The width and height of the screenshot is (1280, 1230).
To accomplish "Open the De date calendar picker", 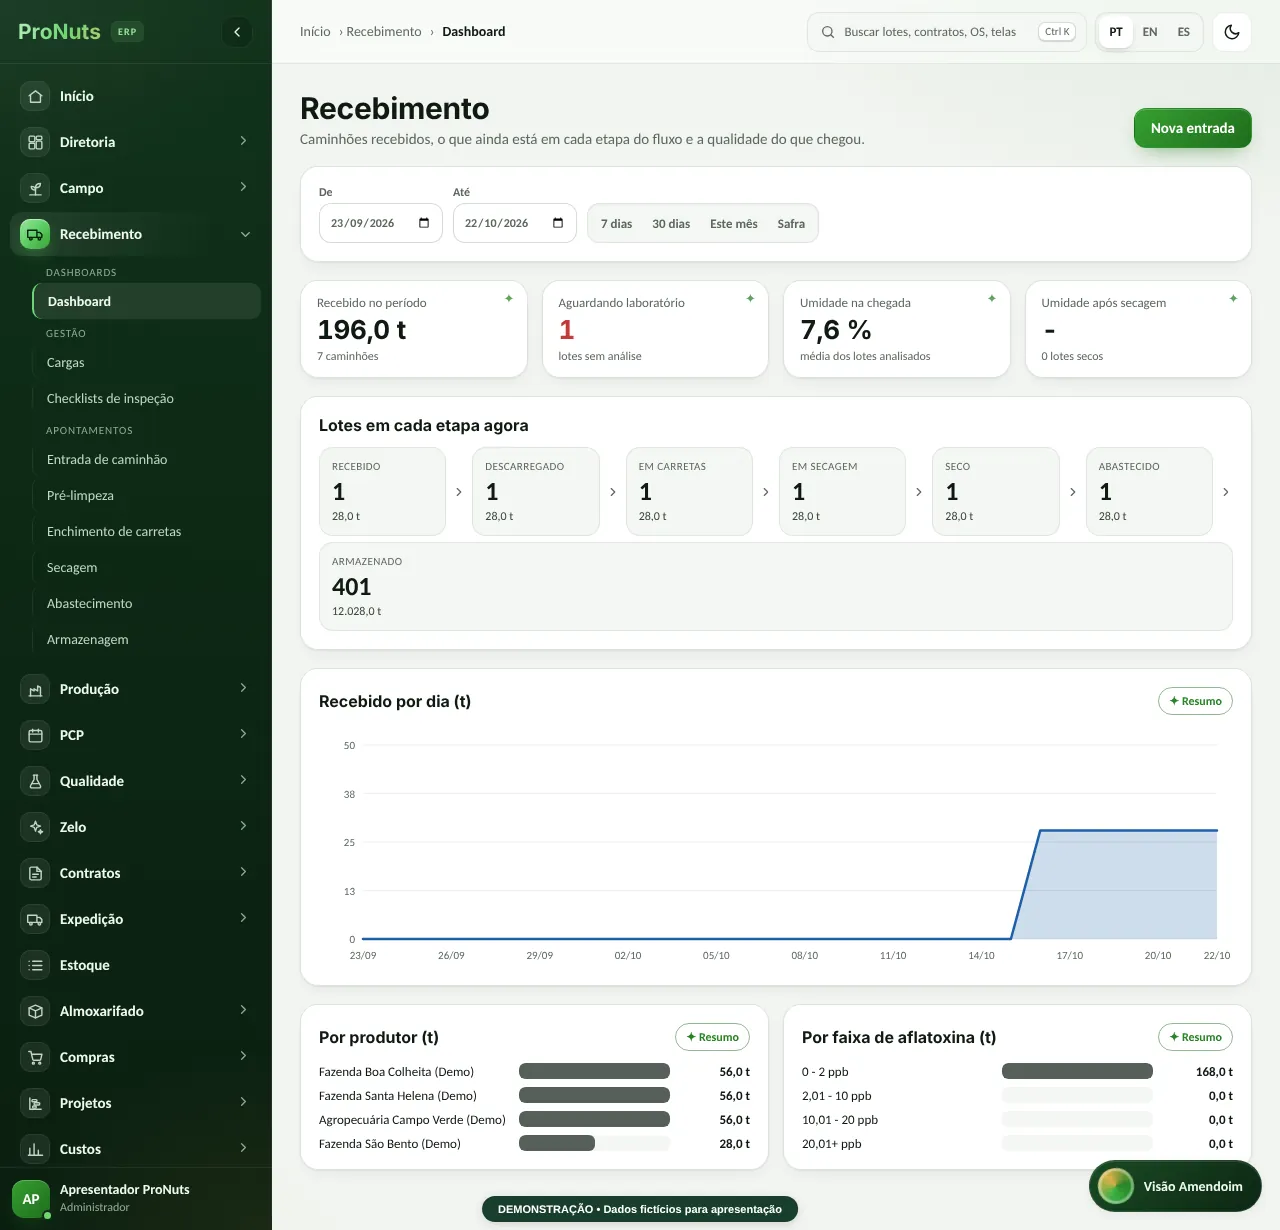I will (x=424, y=223).
